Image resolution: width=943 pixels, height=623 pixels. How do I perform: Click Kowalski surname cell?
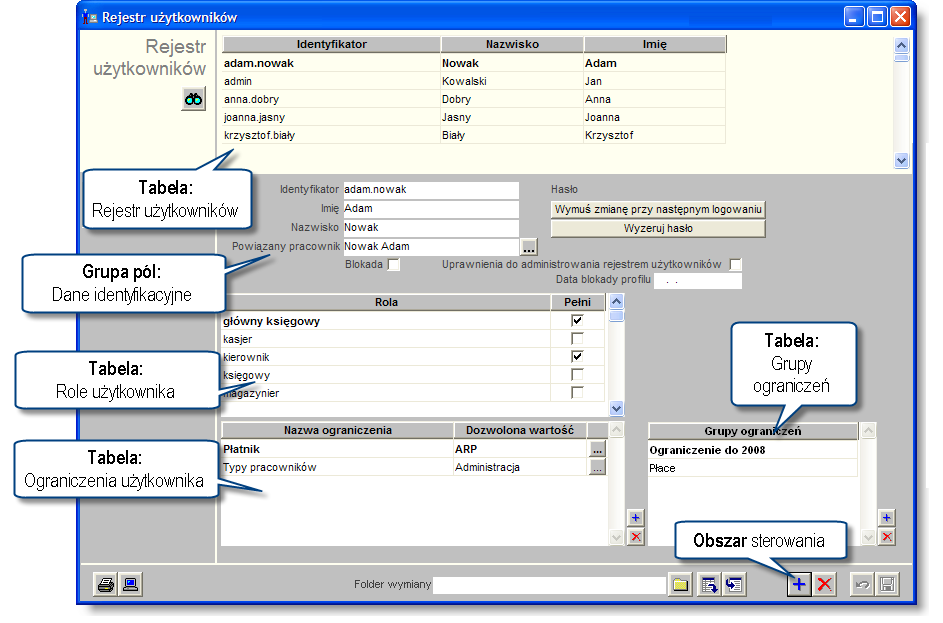coord(512,81)
